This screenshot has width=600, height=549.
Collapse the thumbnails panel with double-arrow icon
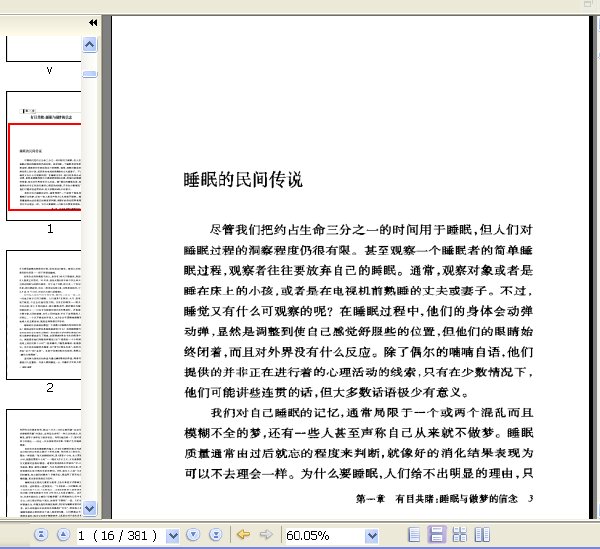point(93,23)
